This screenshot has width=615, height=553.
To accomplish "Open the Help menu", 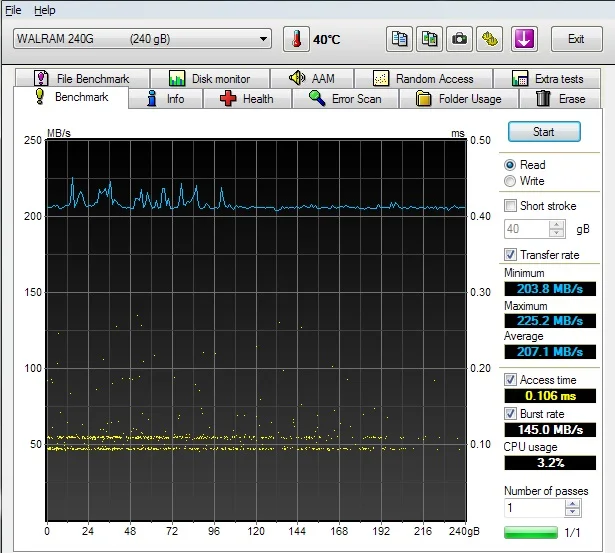I will point(44,10).
